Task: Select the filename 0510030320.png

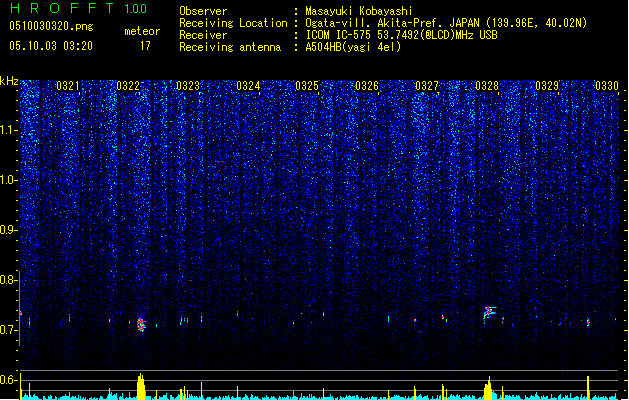Action: click(51, 26)
